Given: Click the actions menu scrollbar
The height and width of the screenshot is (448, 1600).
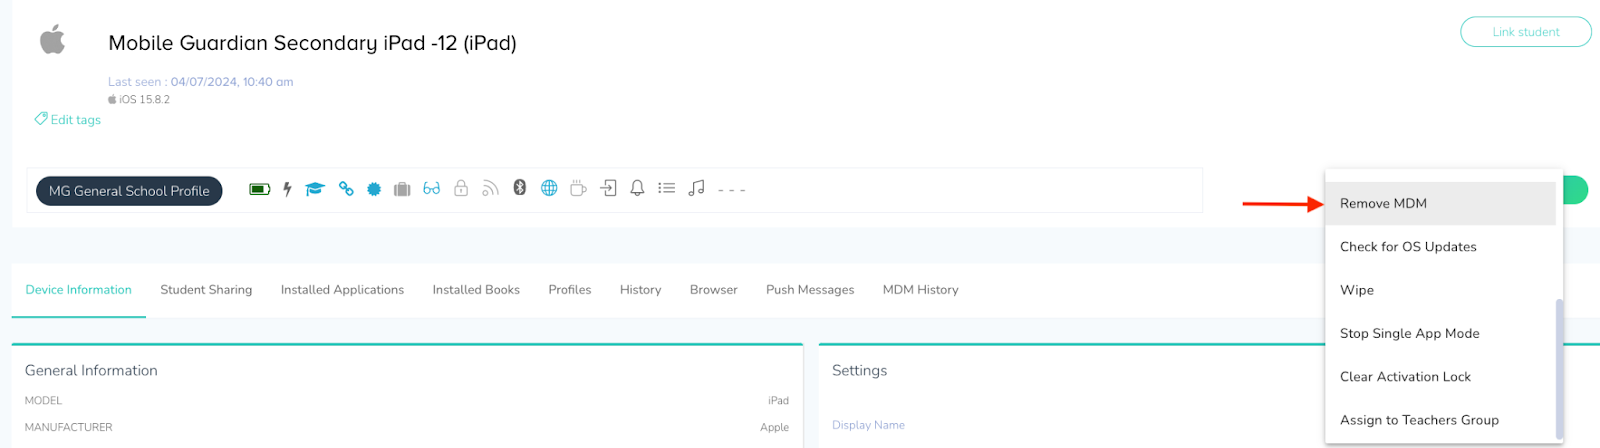Looking at the screenshot, I should point(1559,368).
